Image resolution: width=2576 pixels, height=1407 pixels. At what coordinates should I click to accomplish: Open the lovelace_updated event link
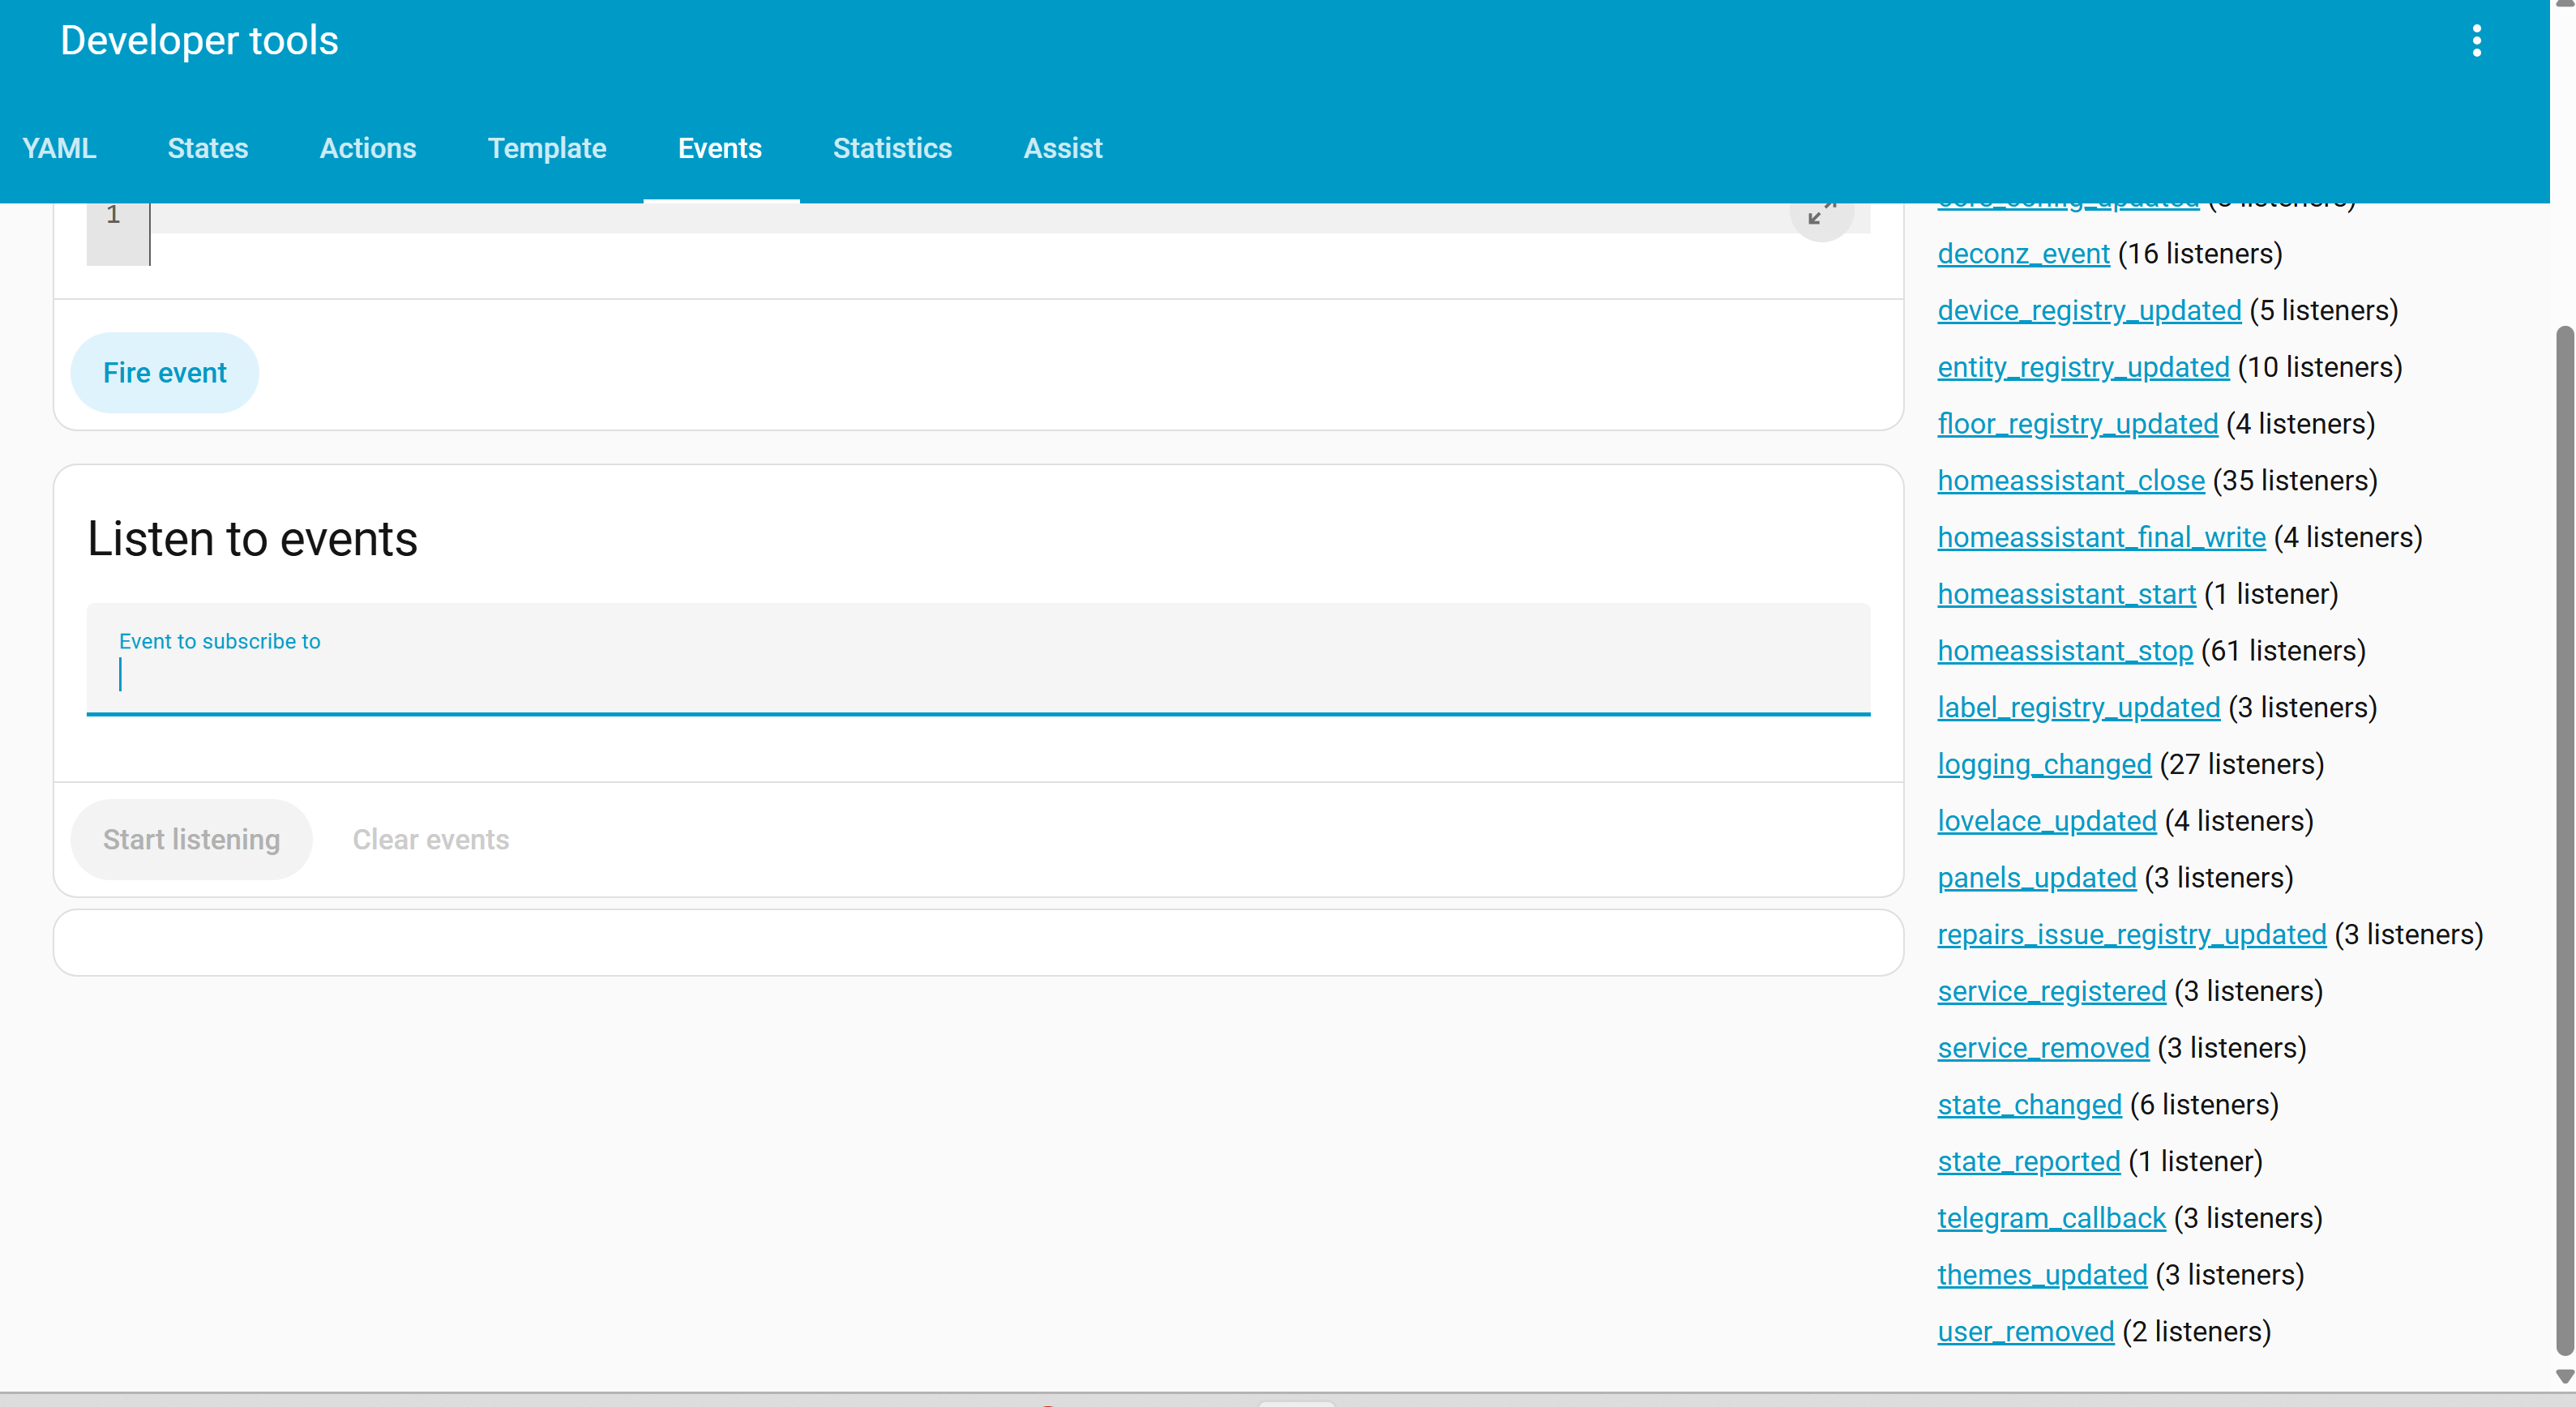pos(2046,821)
